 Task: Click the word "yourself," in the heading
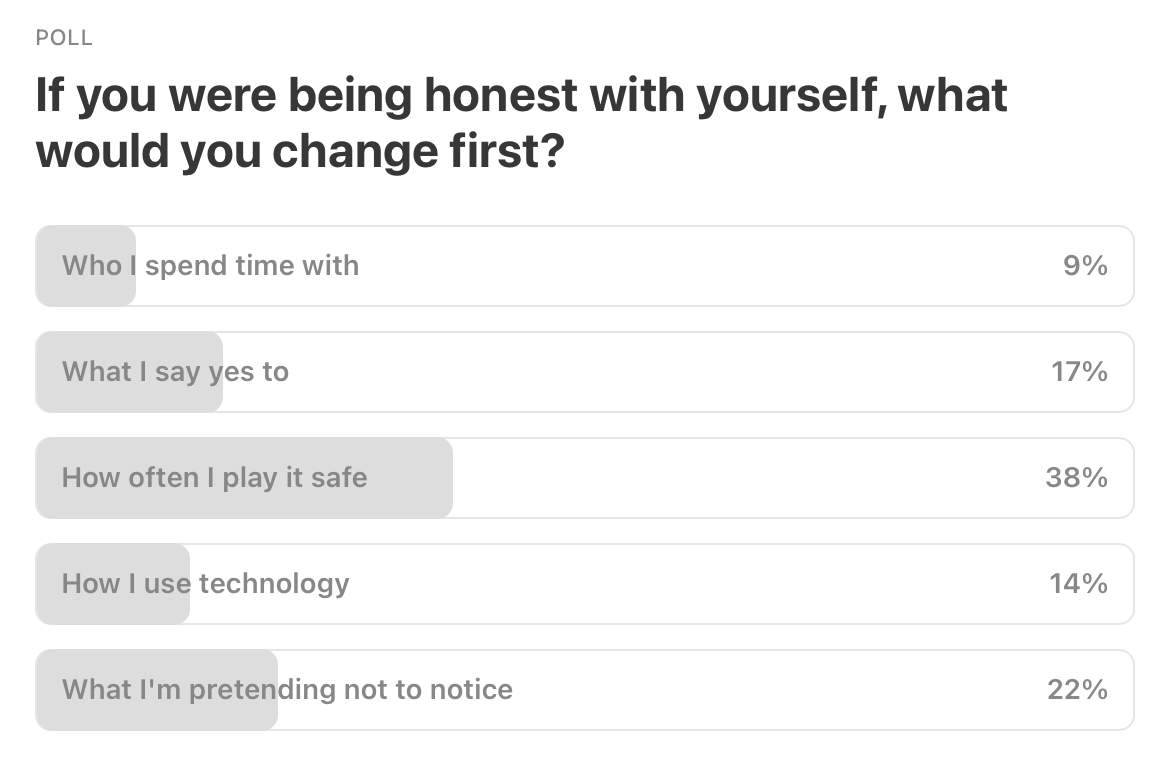click(x=792, y=97)
